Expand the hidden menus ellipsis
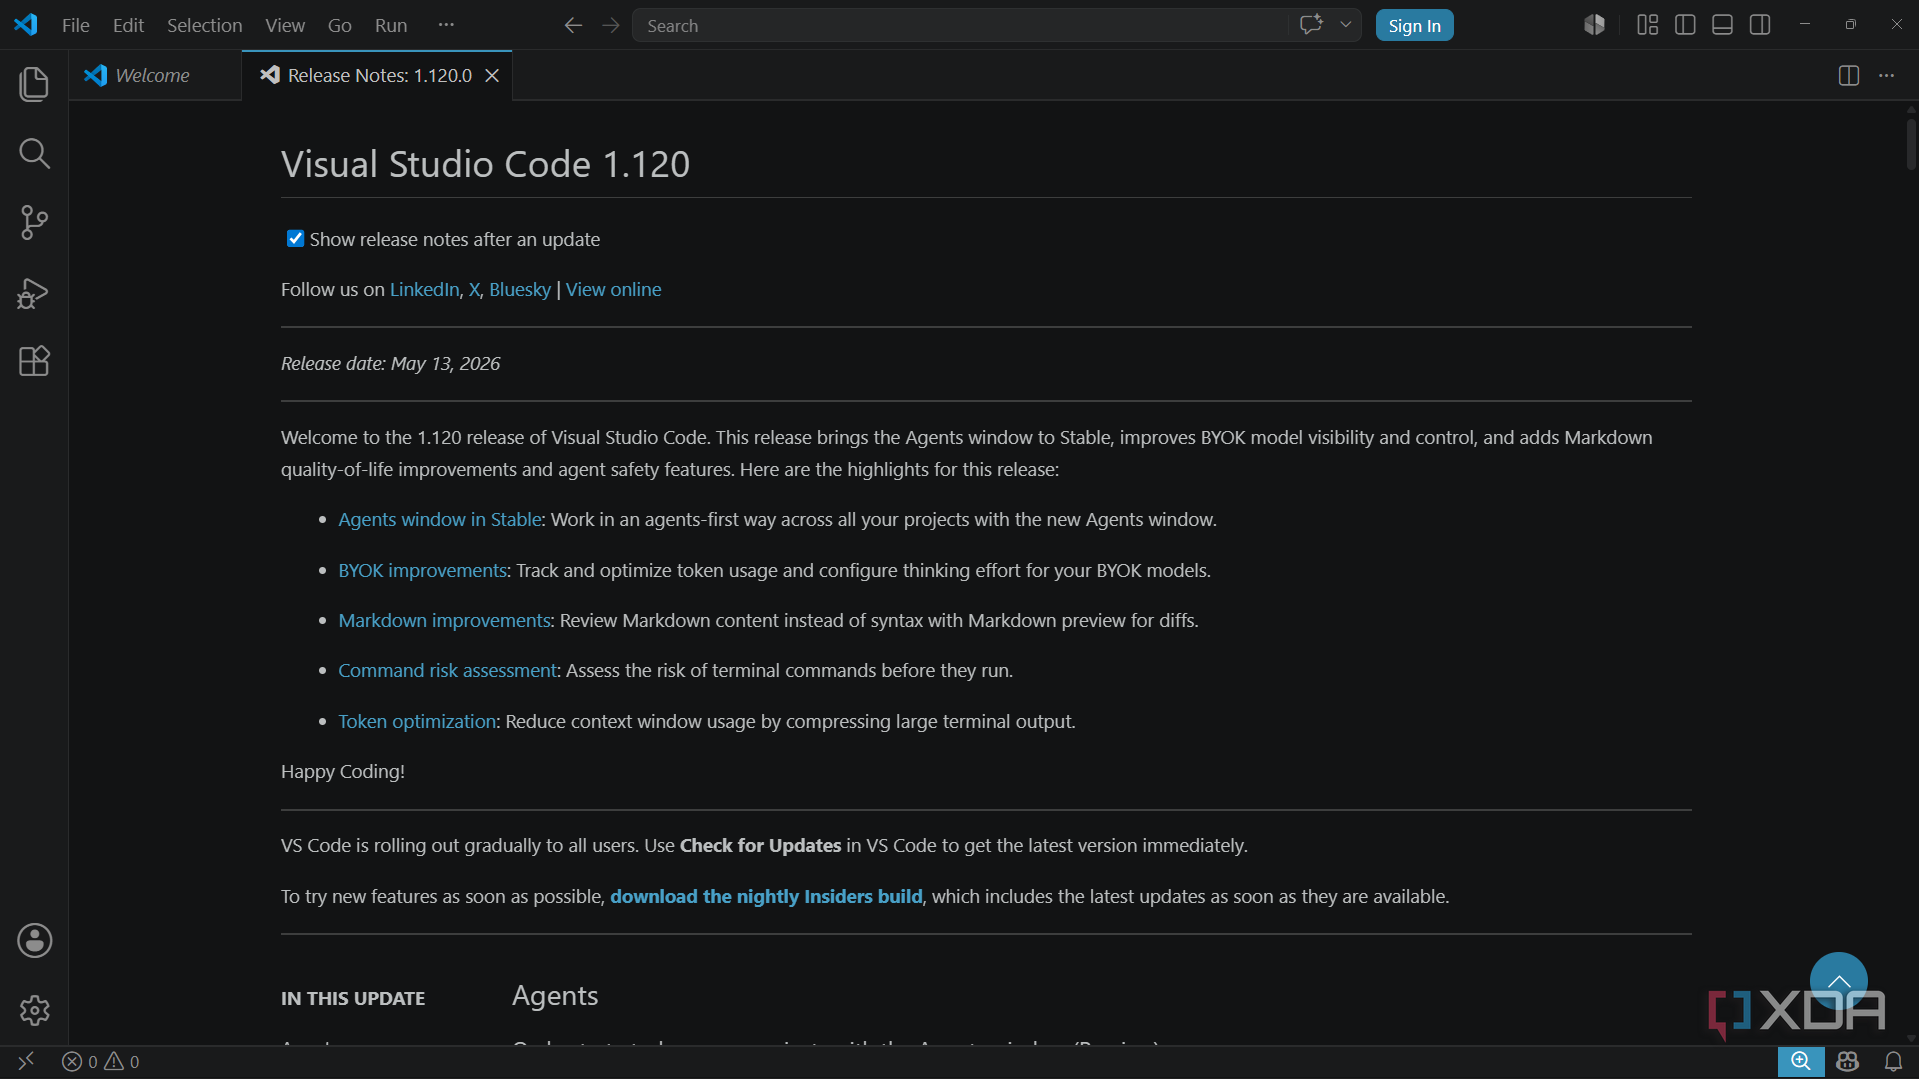Screen dimensions: 1919x1079 tap(446, 25)
